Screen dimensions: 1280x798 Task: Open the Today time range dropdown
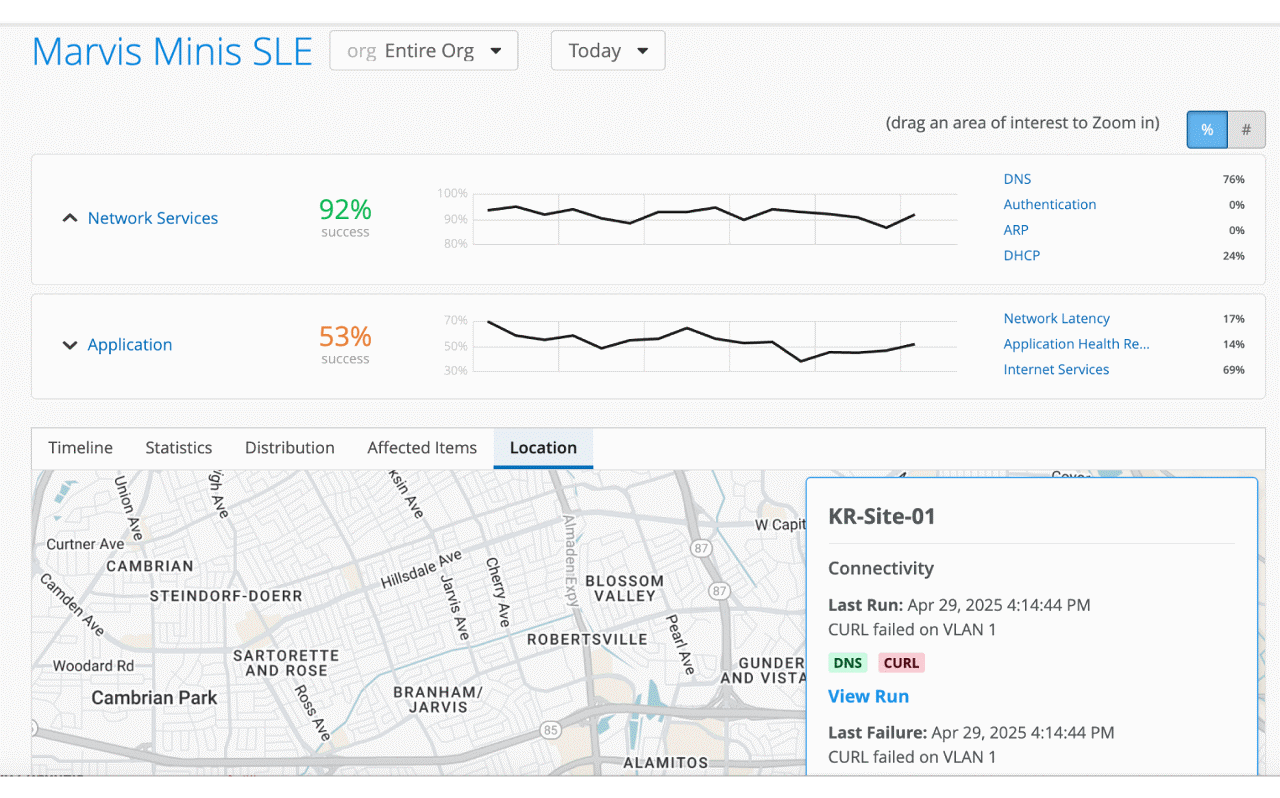(608, 51)
